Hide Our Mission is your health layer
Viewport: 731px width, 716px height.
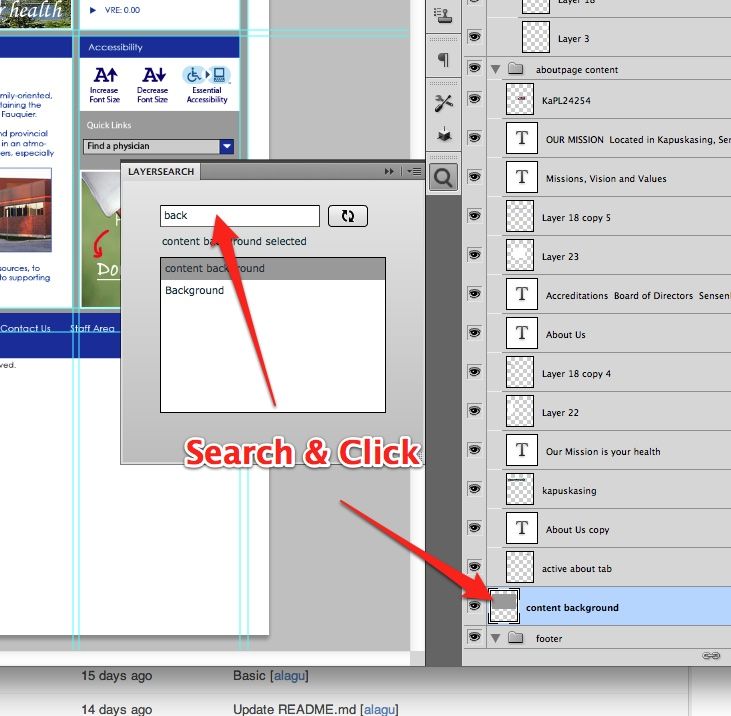pos(474,449)
